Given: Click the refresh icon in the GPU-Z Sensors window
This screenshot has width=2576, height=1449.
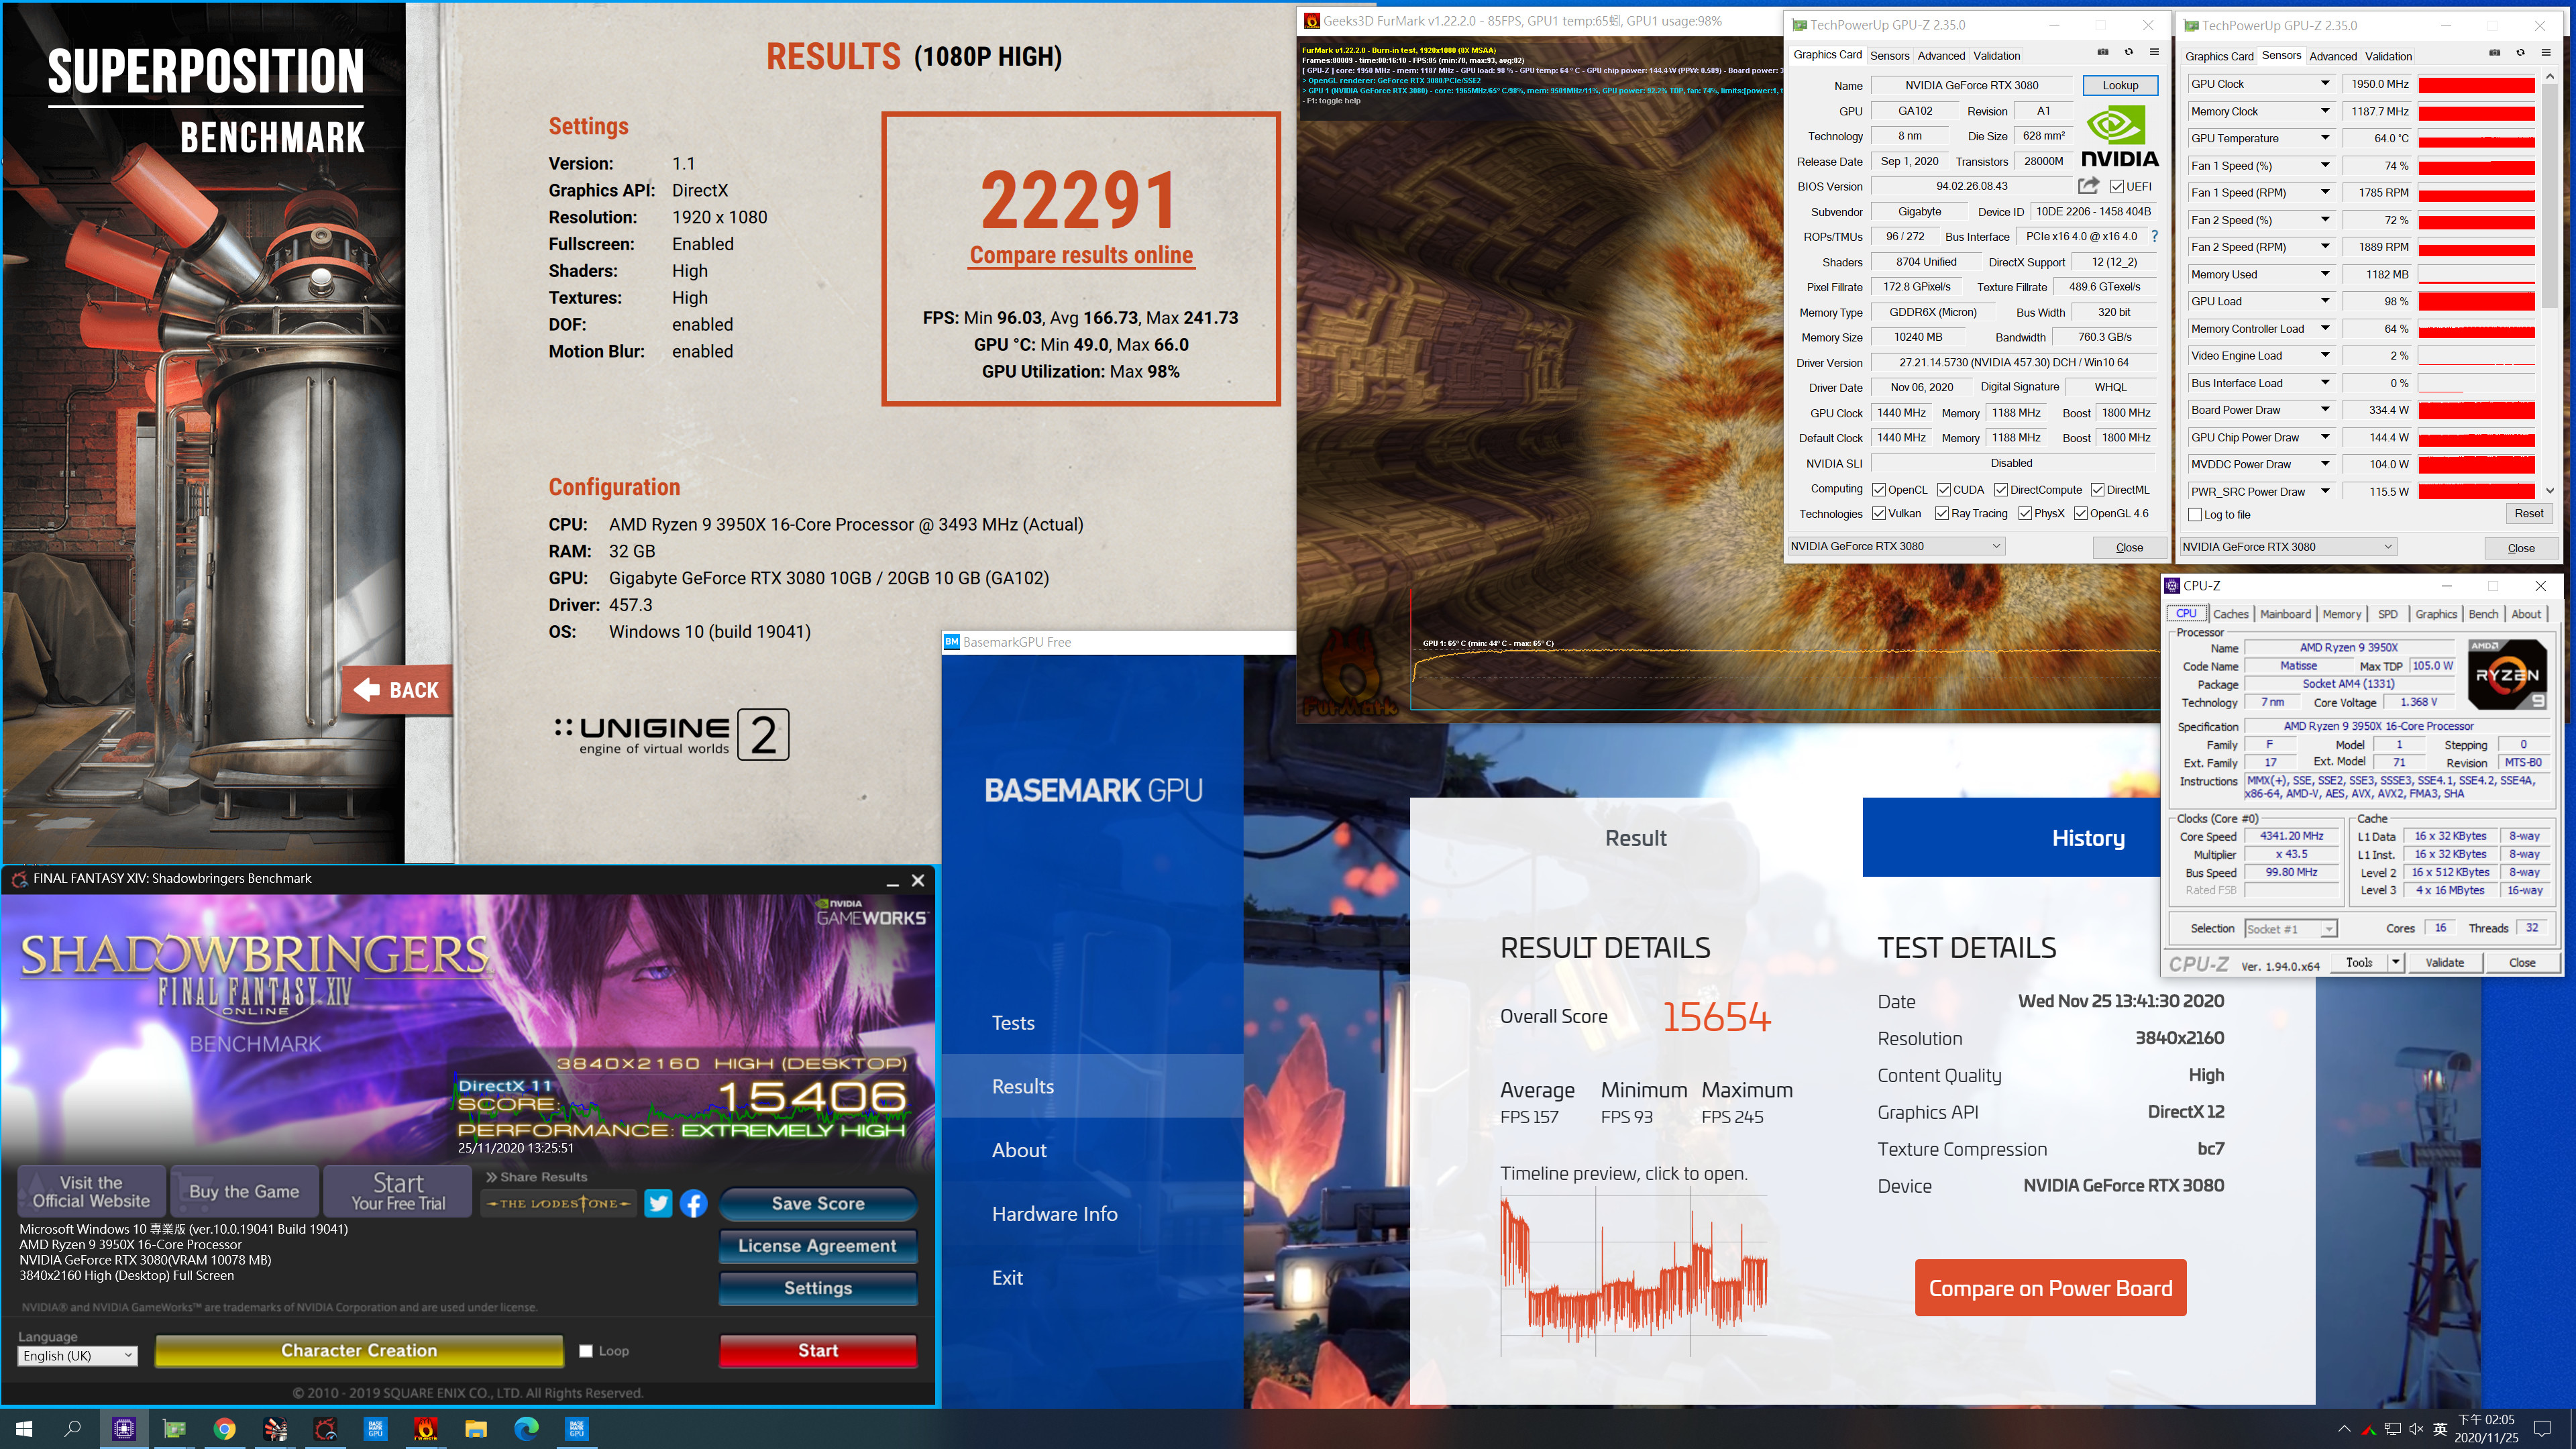Looking at the screenshot, I should (x=2520, y=53).
